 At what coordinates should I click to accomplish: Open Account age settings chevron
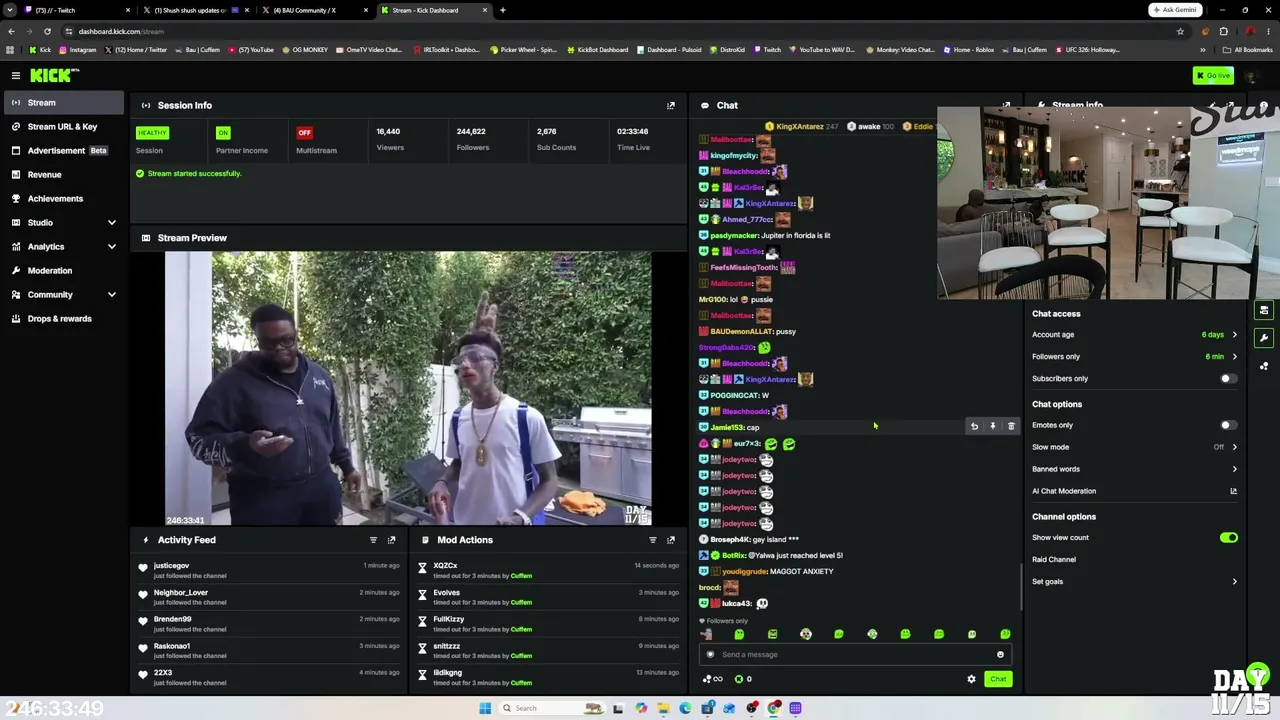coord(1234,335)
